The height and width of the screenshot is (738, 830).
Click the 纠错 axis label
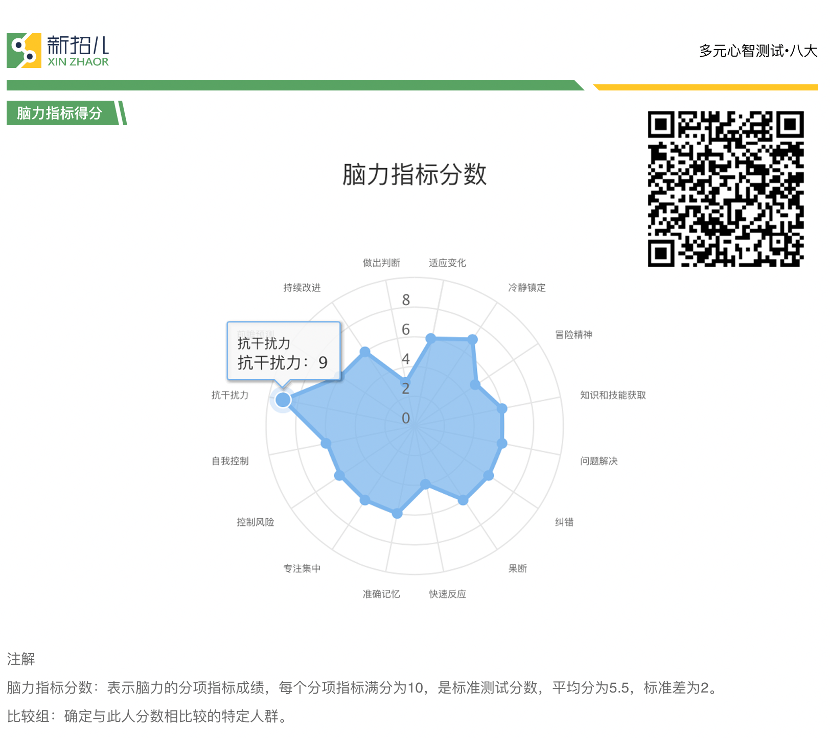coord(564,522)
